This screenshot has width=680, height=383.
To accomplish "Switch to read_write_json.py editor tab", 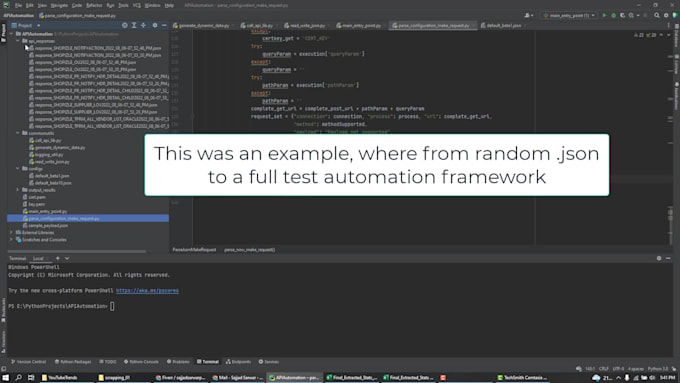I will click(x=307, y=26).
